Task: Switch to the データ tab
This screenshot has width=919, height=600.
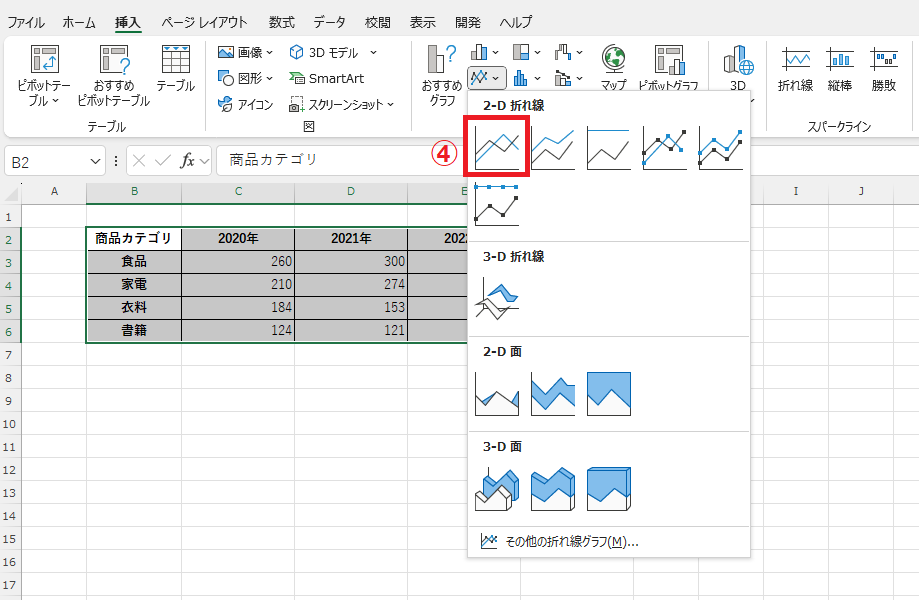Action: [329, 22]
